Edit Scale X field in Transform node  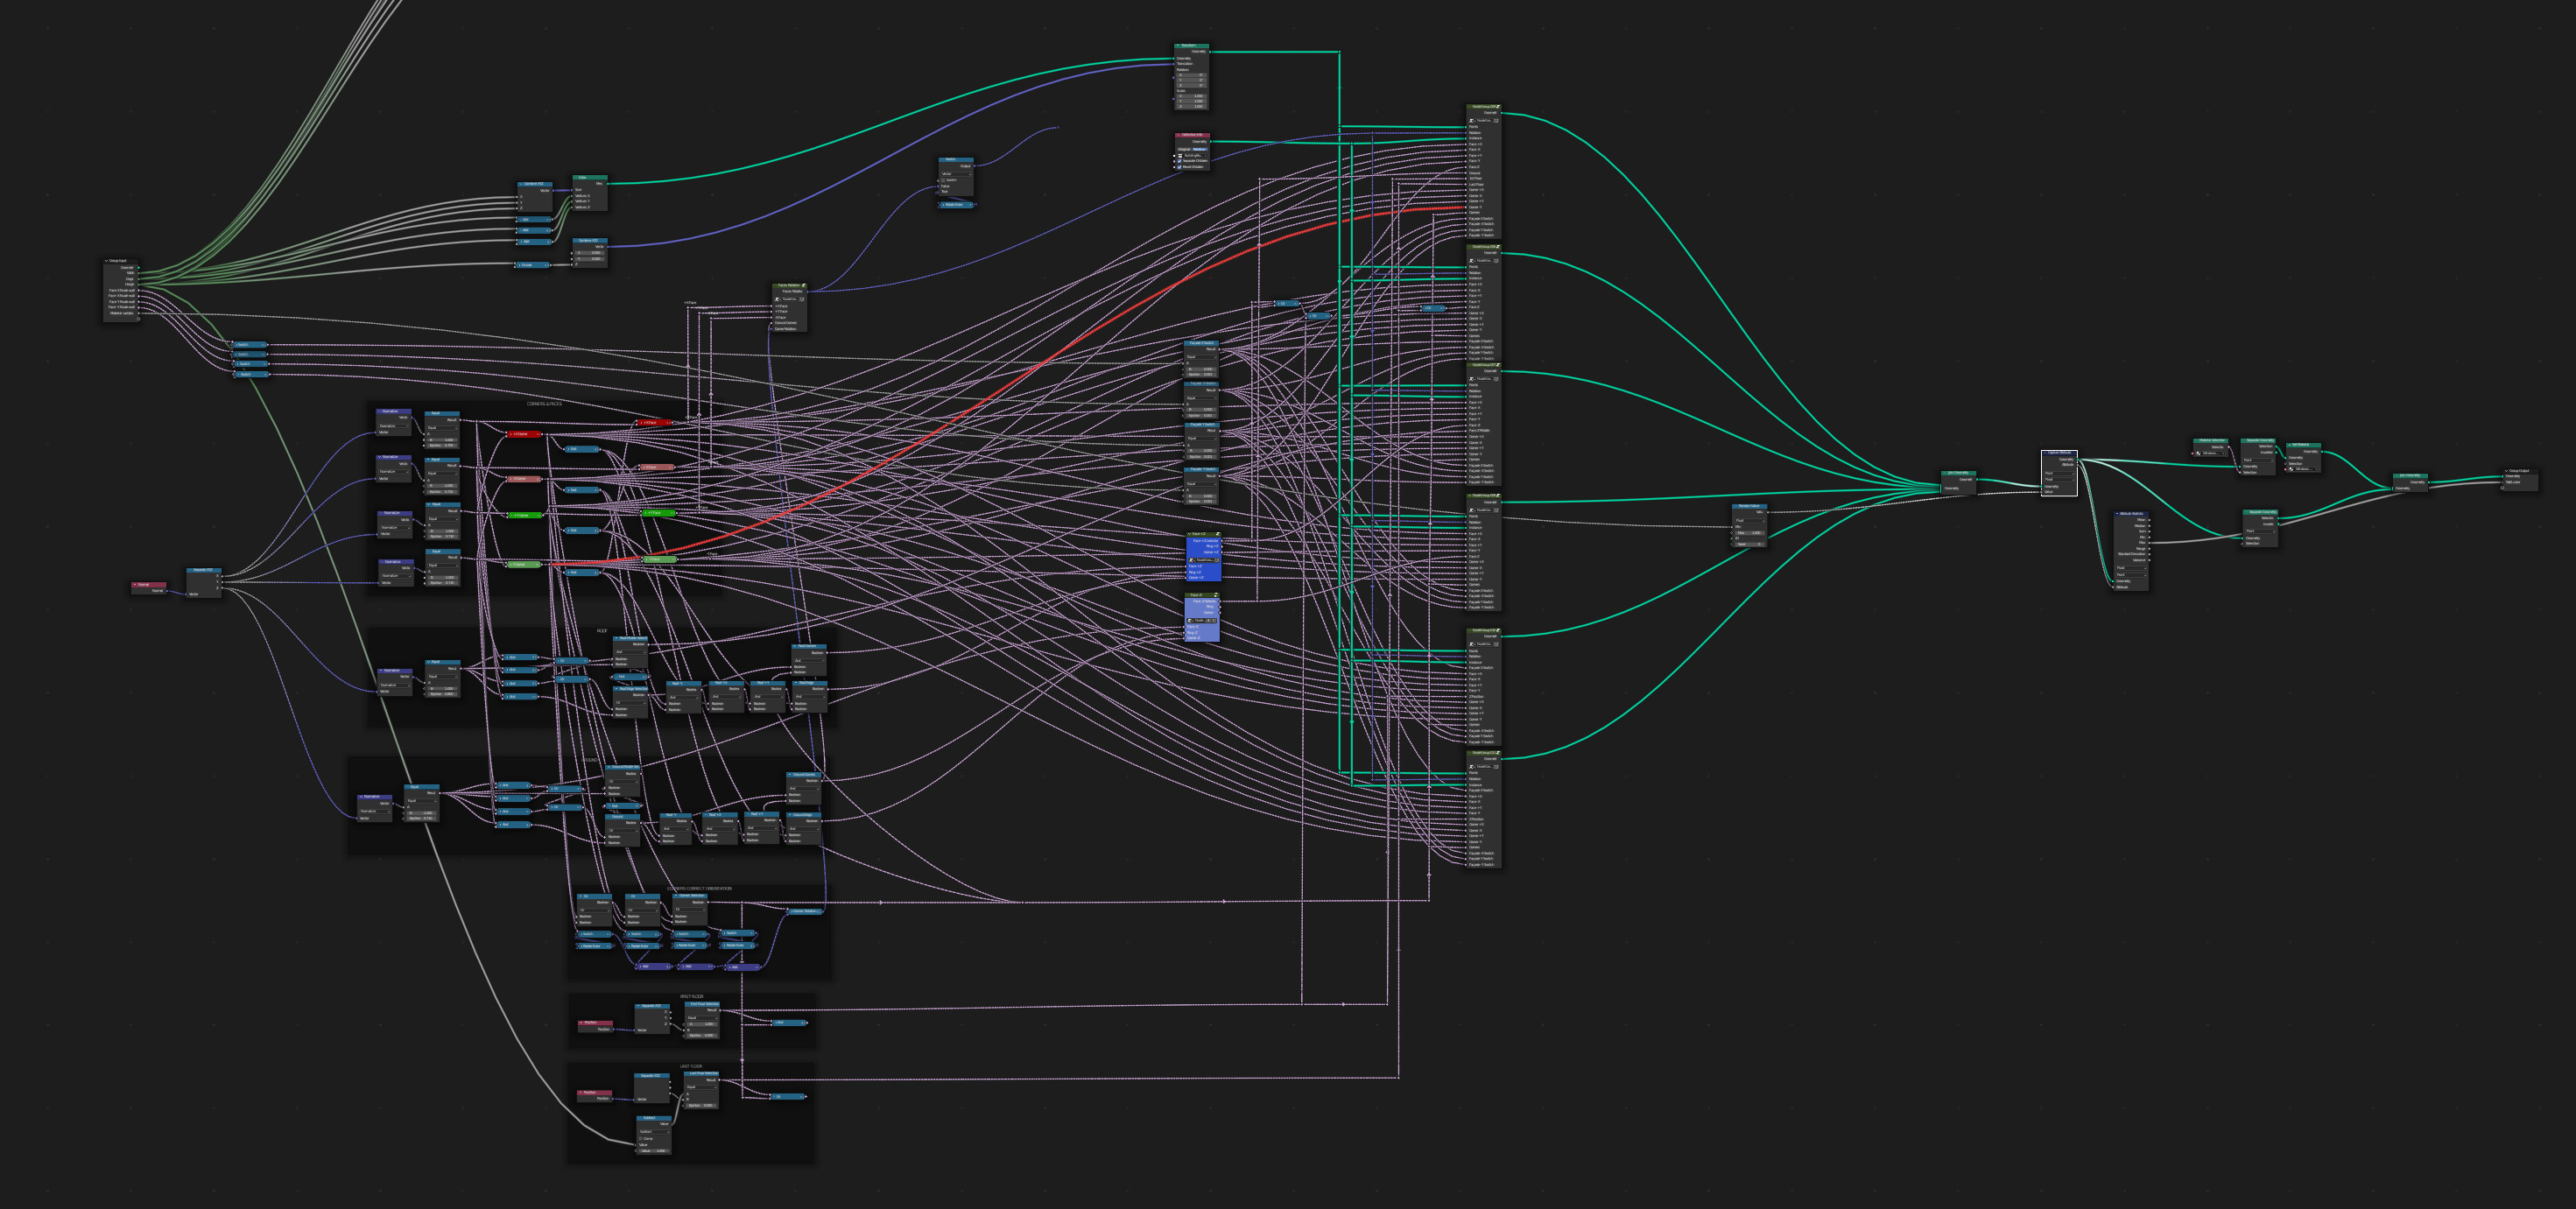click(x=1192, y=97)
